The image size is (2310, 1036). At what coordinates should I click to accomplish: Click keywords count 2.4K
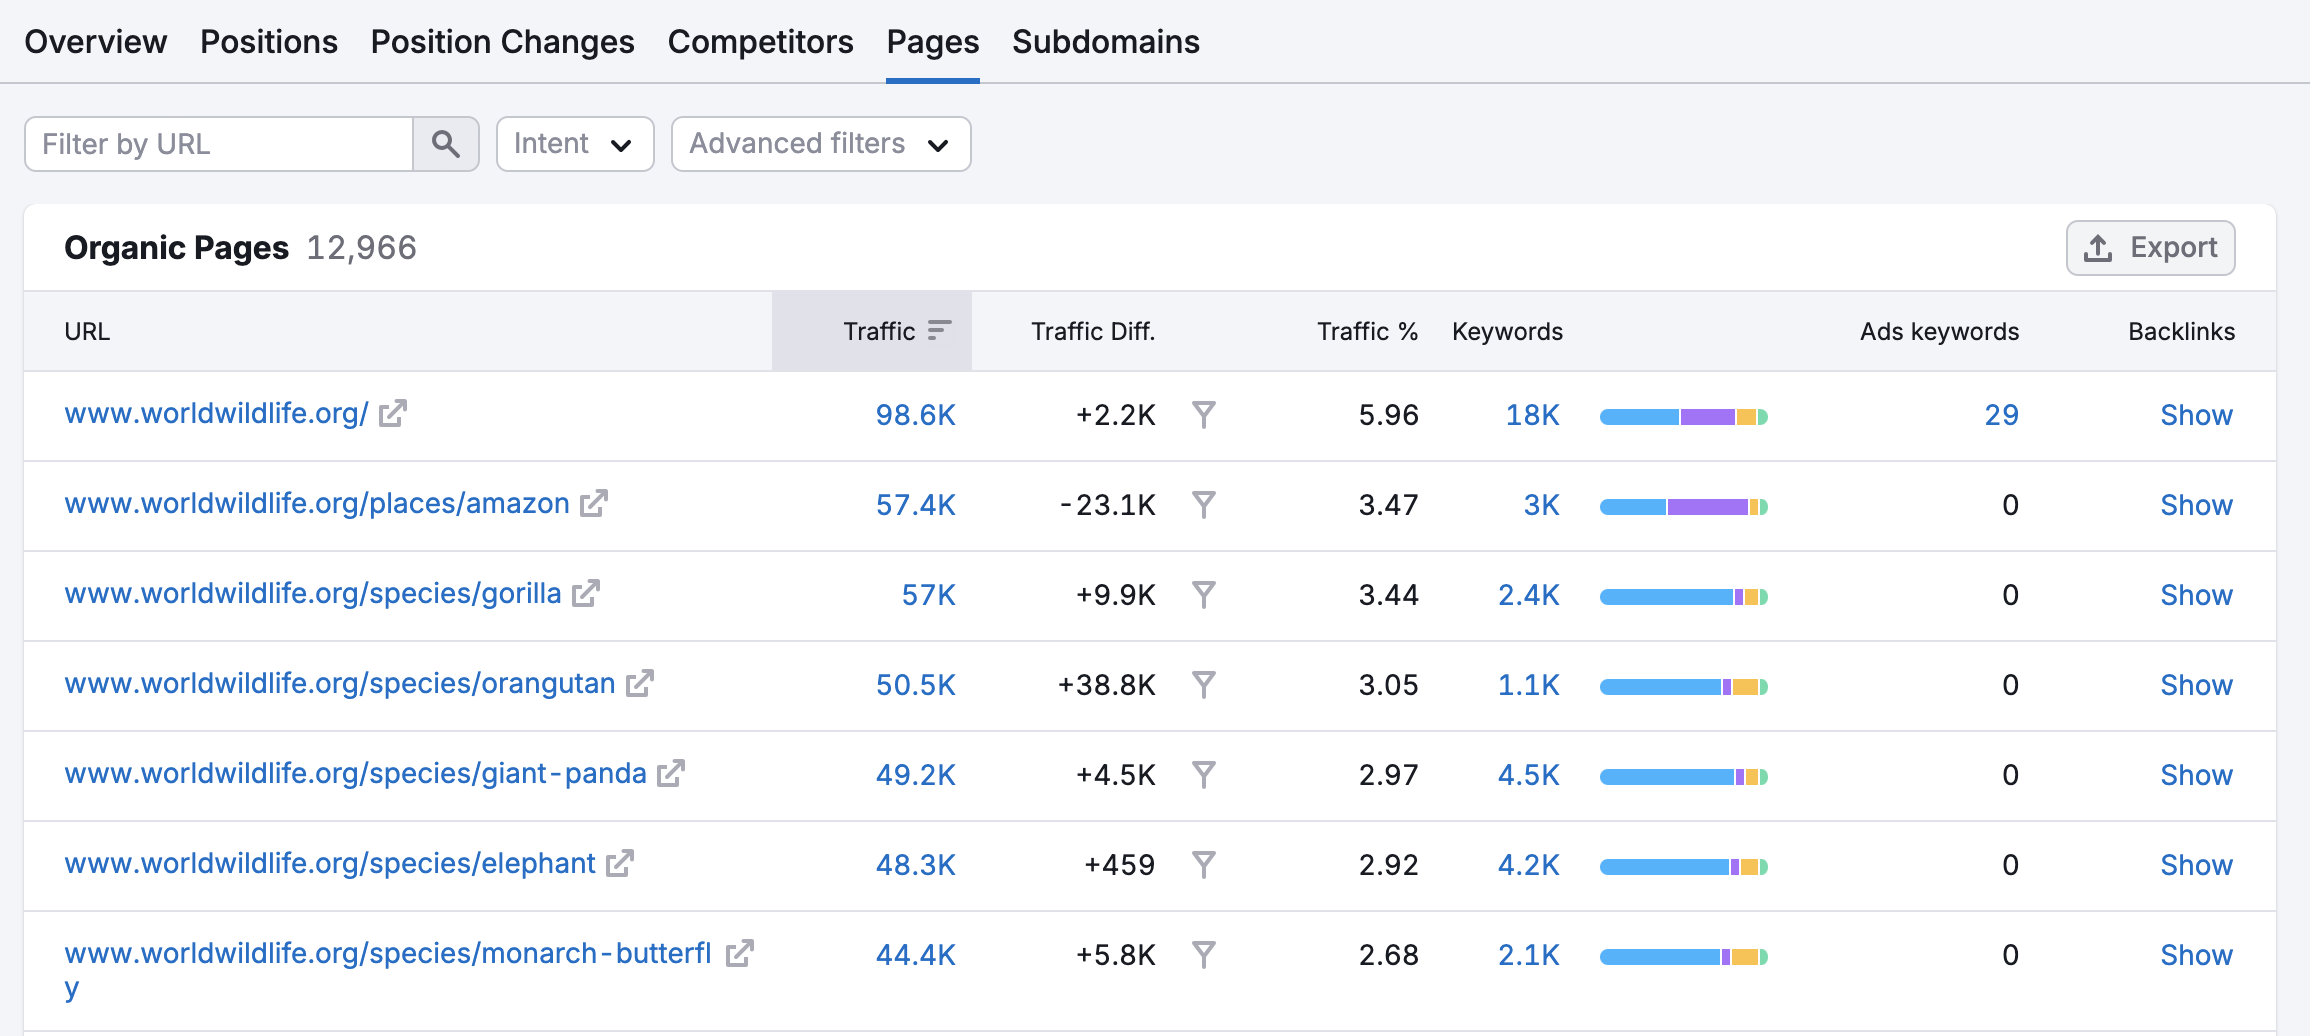(1529, 595)
